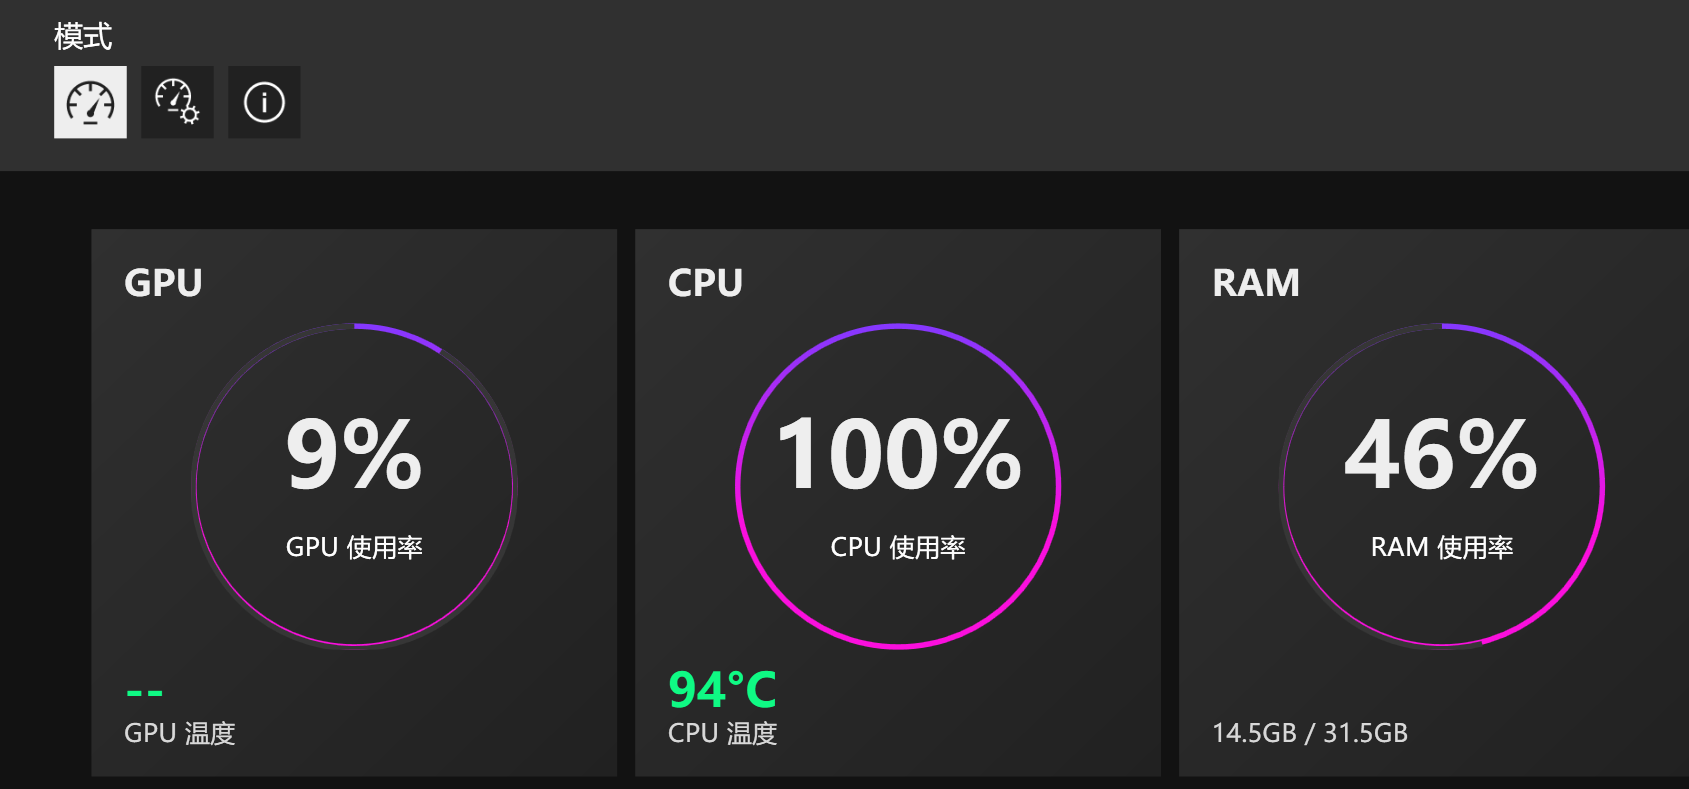Click the 9% GPU usage value
Screen dimensions: 1689x789
[354, 455]
